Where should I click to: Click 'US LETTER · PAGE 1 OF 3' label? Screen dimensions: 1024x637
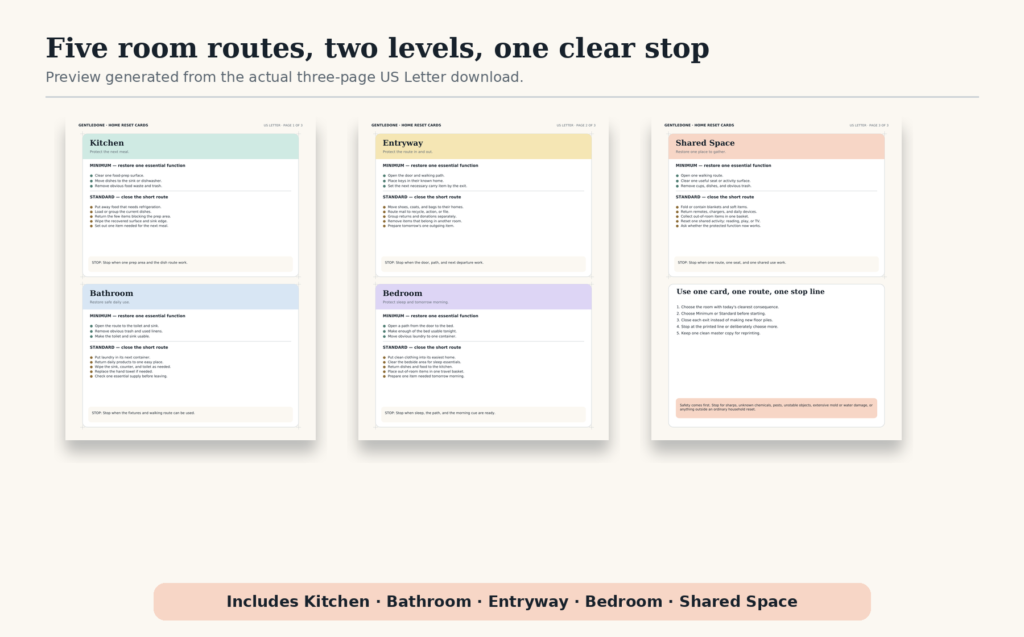[x=283, y=125]
